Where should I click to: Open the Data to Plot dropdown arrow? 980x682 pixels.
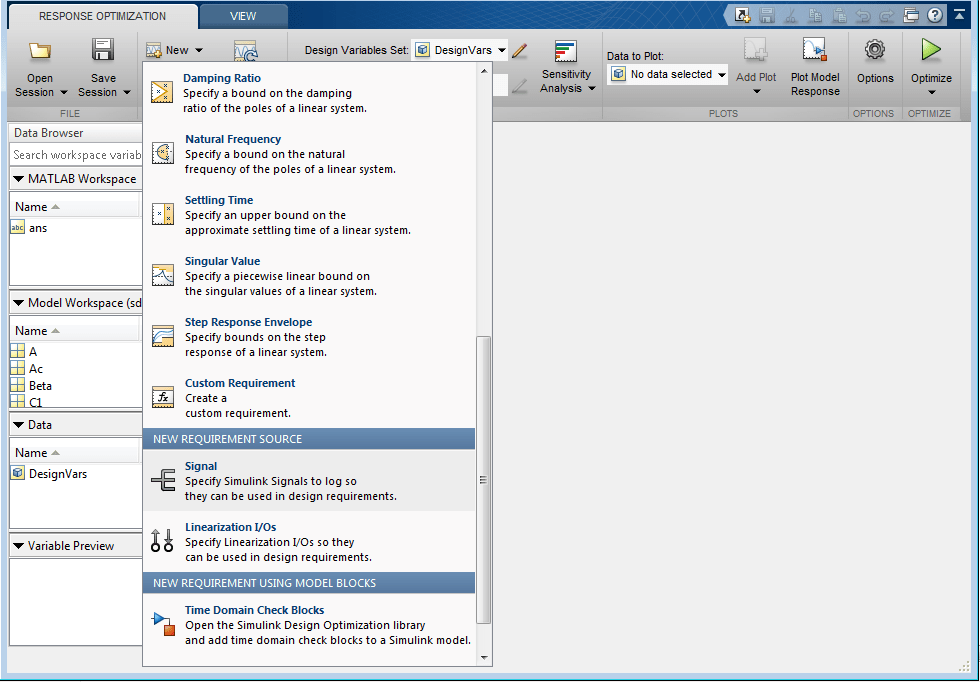pos(721,75)
